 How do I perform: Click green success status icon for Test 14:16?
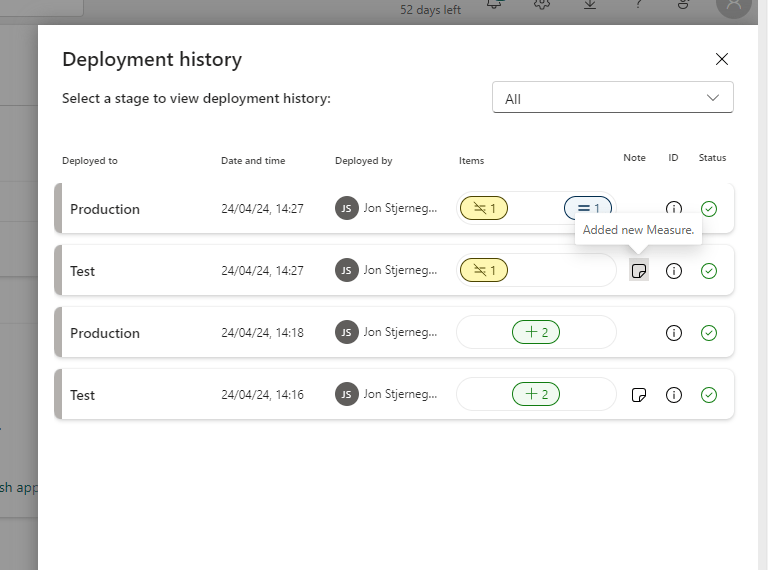(x=709, y=395)
